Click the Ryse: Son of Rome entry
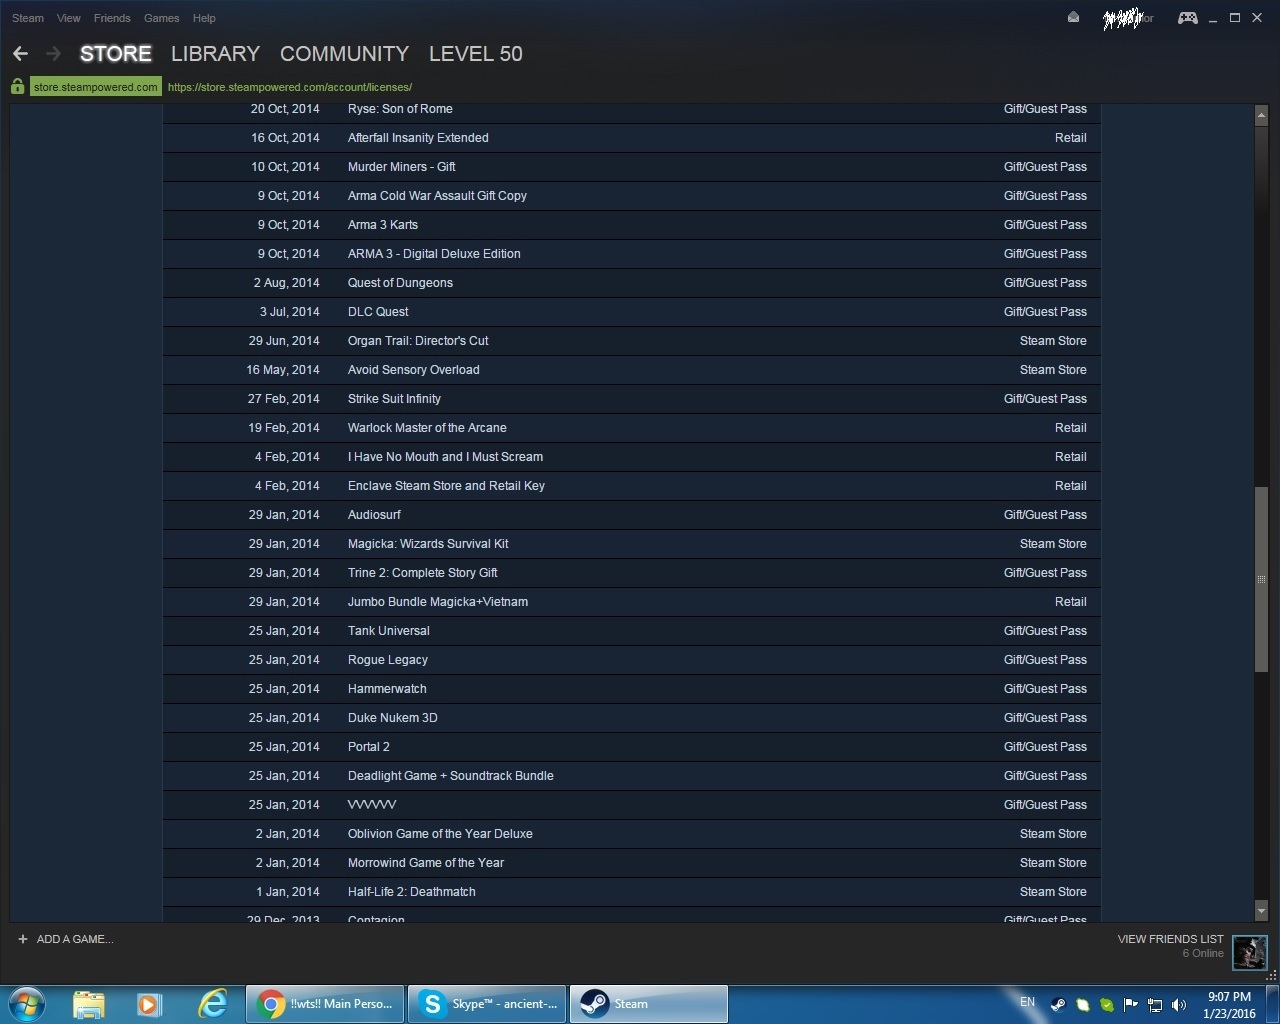Viewport: 1280px width, 1024px height. tap(632, 109)
